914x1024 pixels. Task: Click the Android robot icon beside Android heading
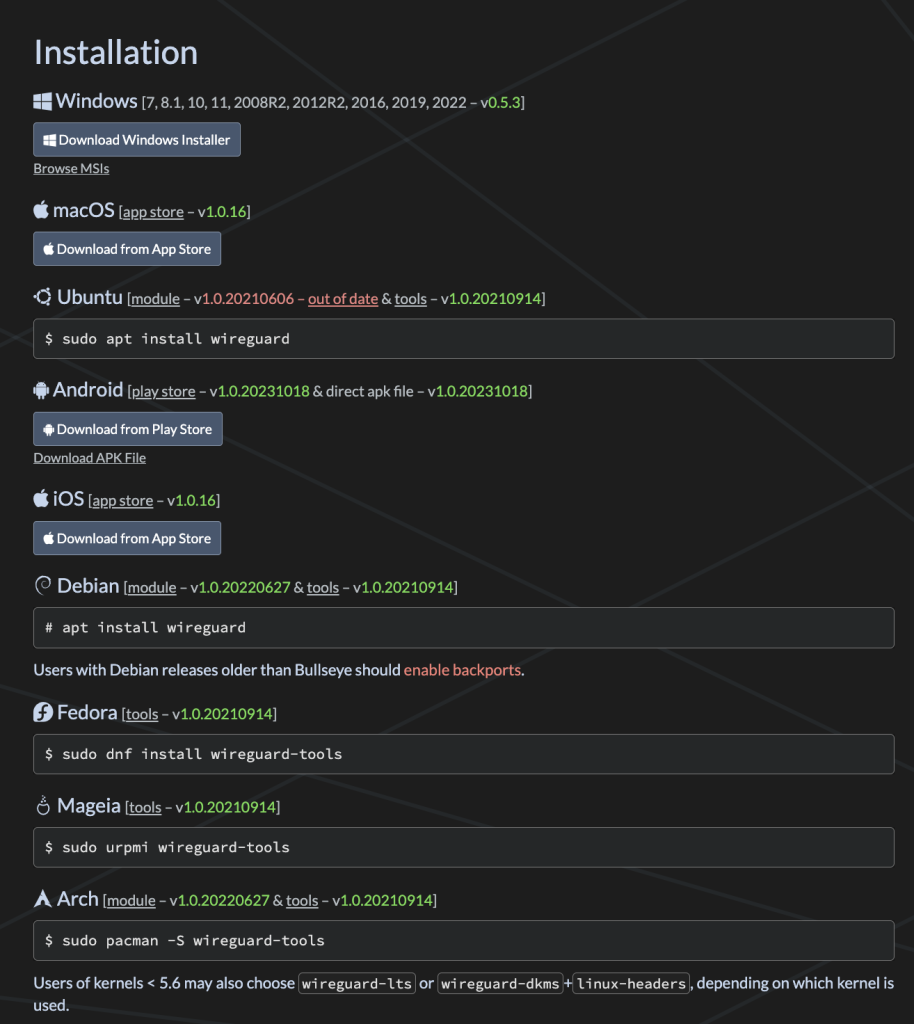(41, 390)
